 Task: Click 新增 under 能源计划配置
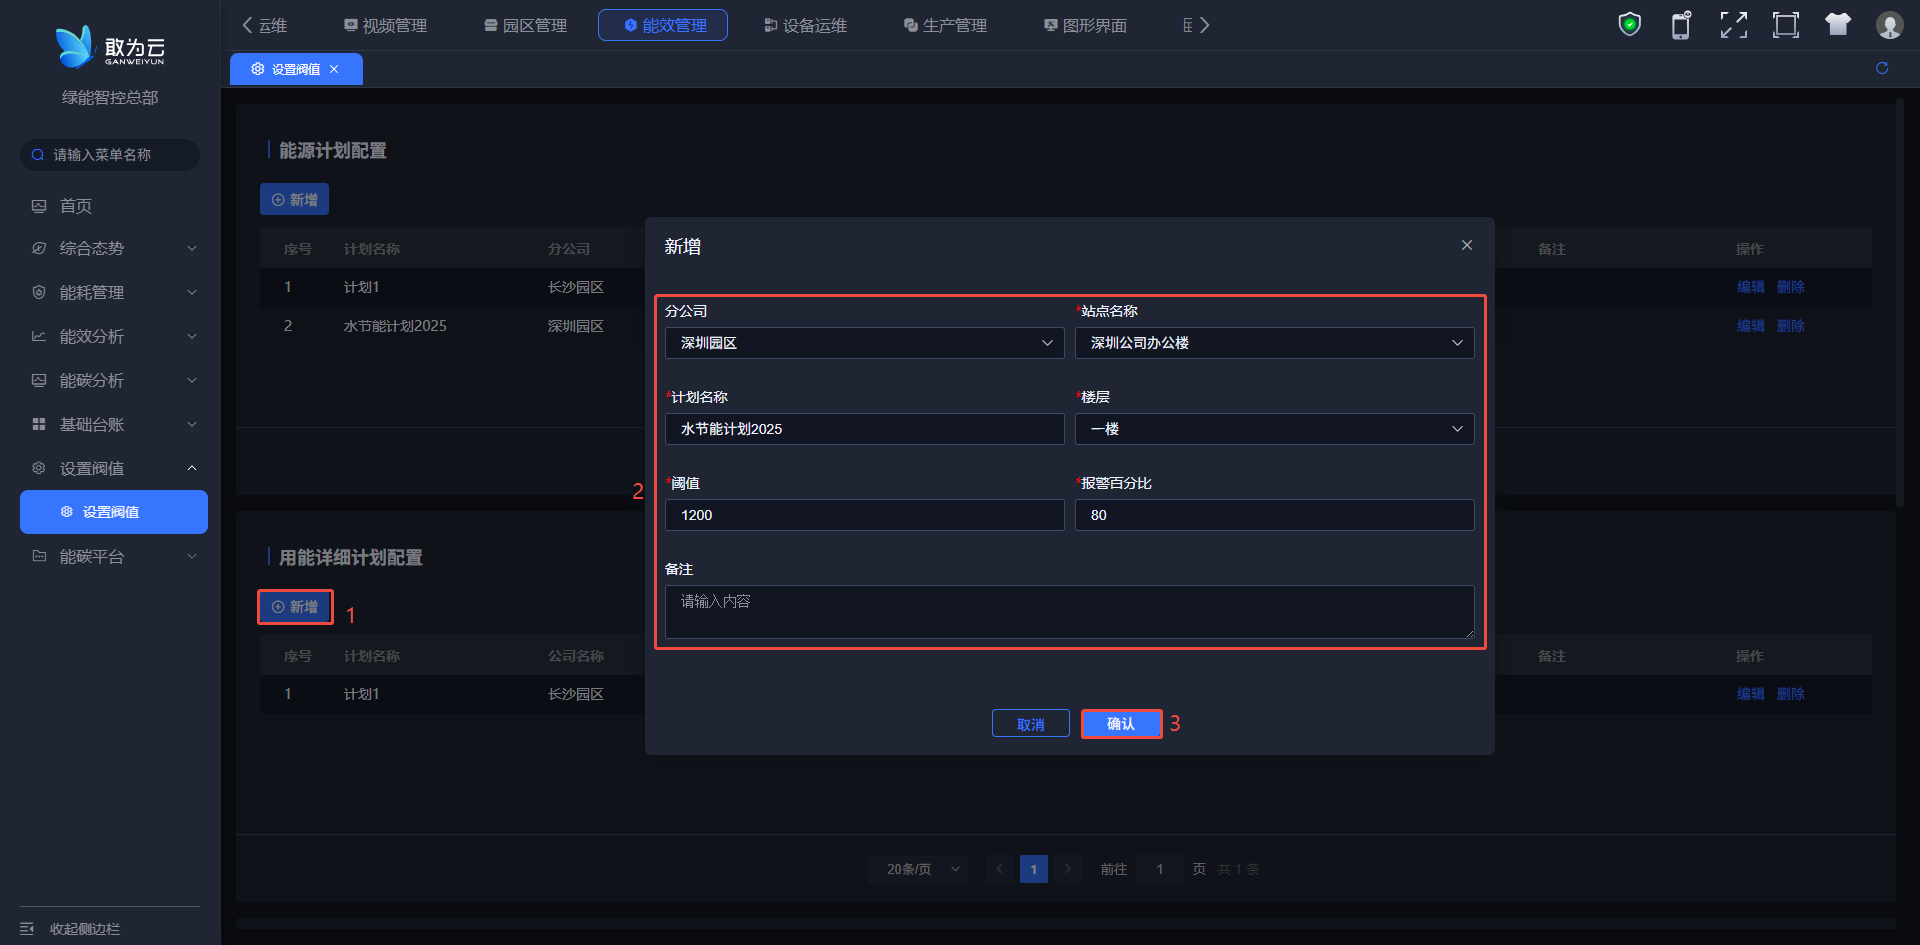tap(294, 200)
